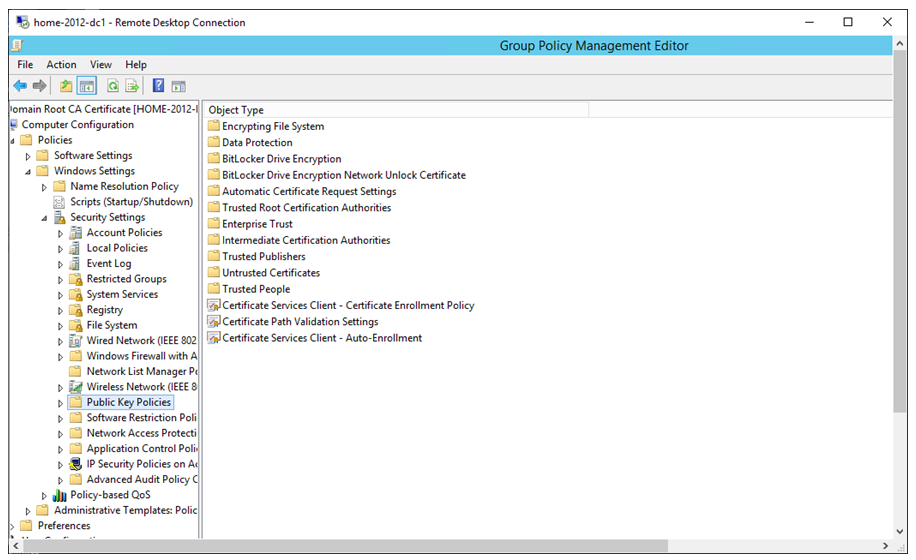916x560 pixels.
Task: Click the Show/Hide Action Pane icon
Action: click(x=178, y=86)
